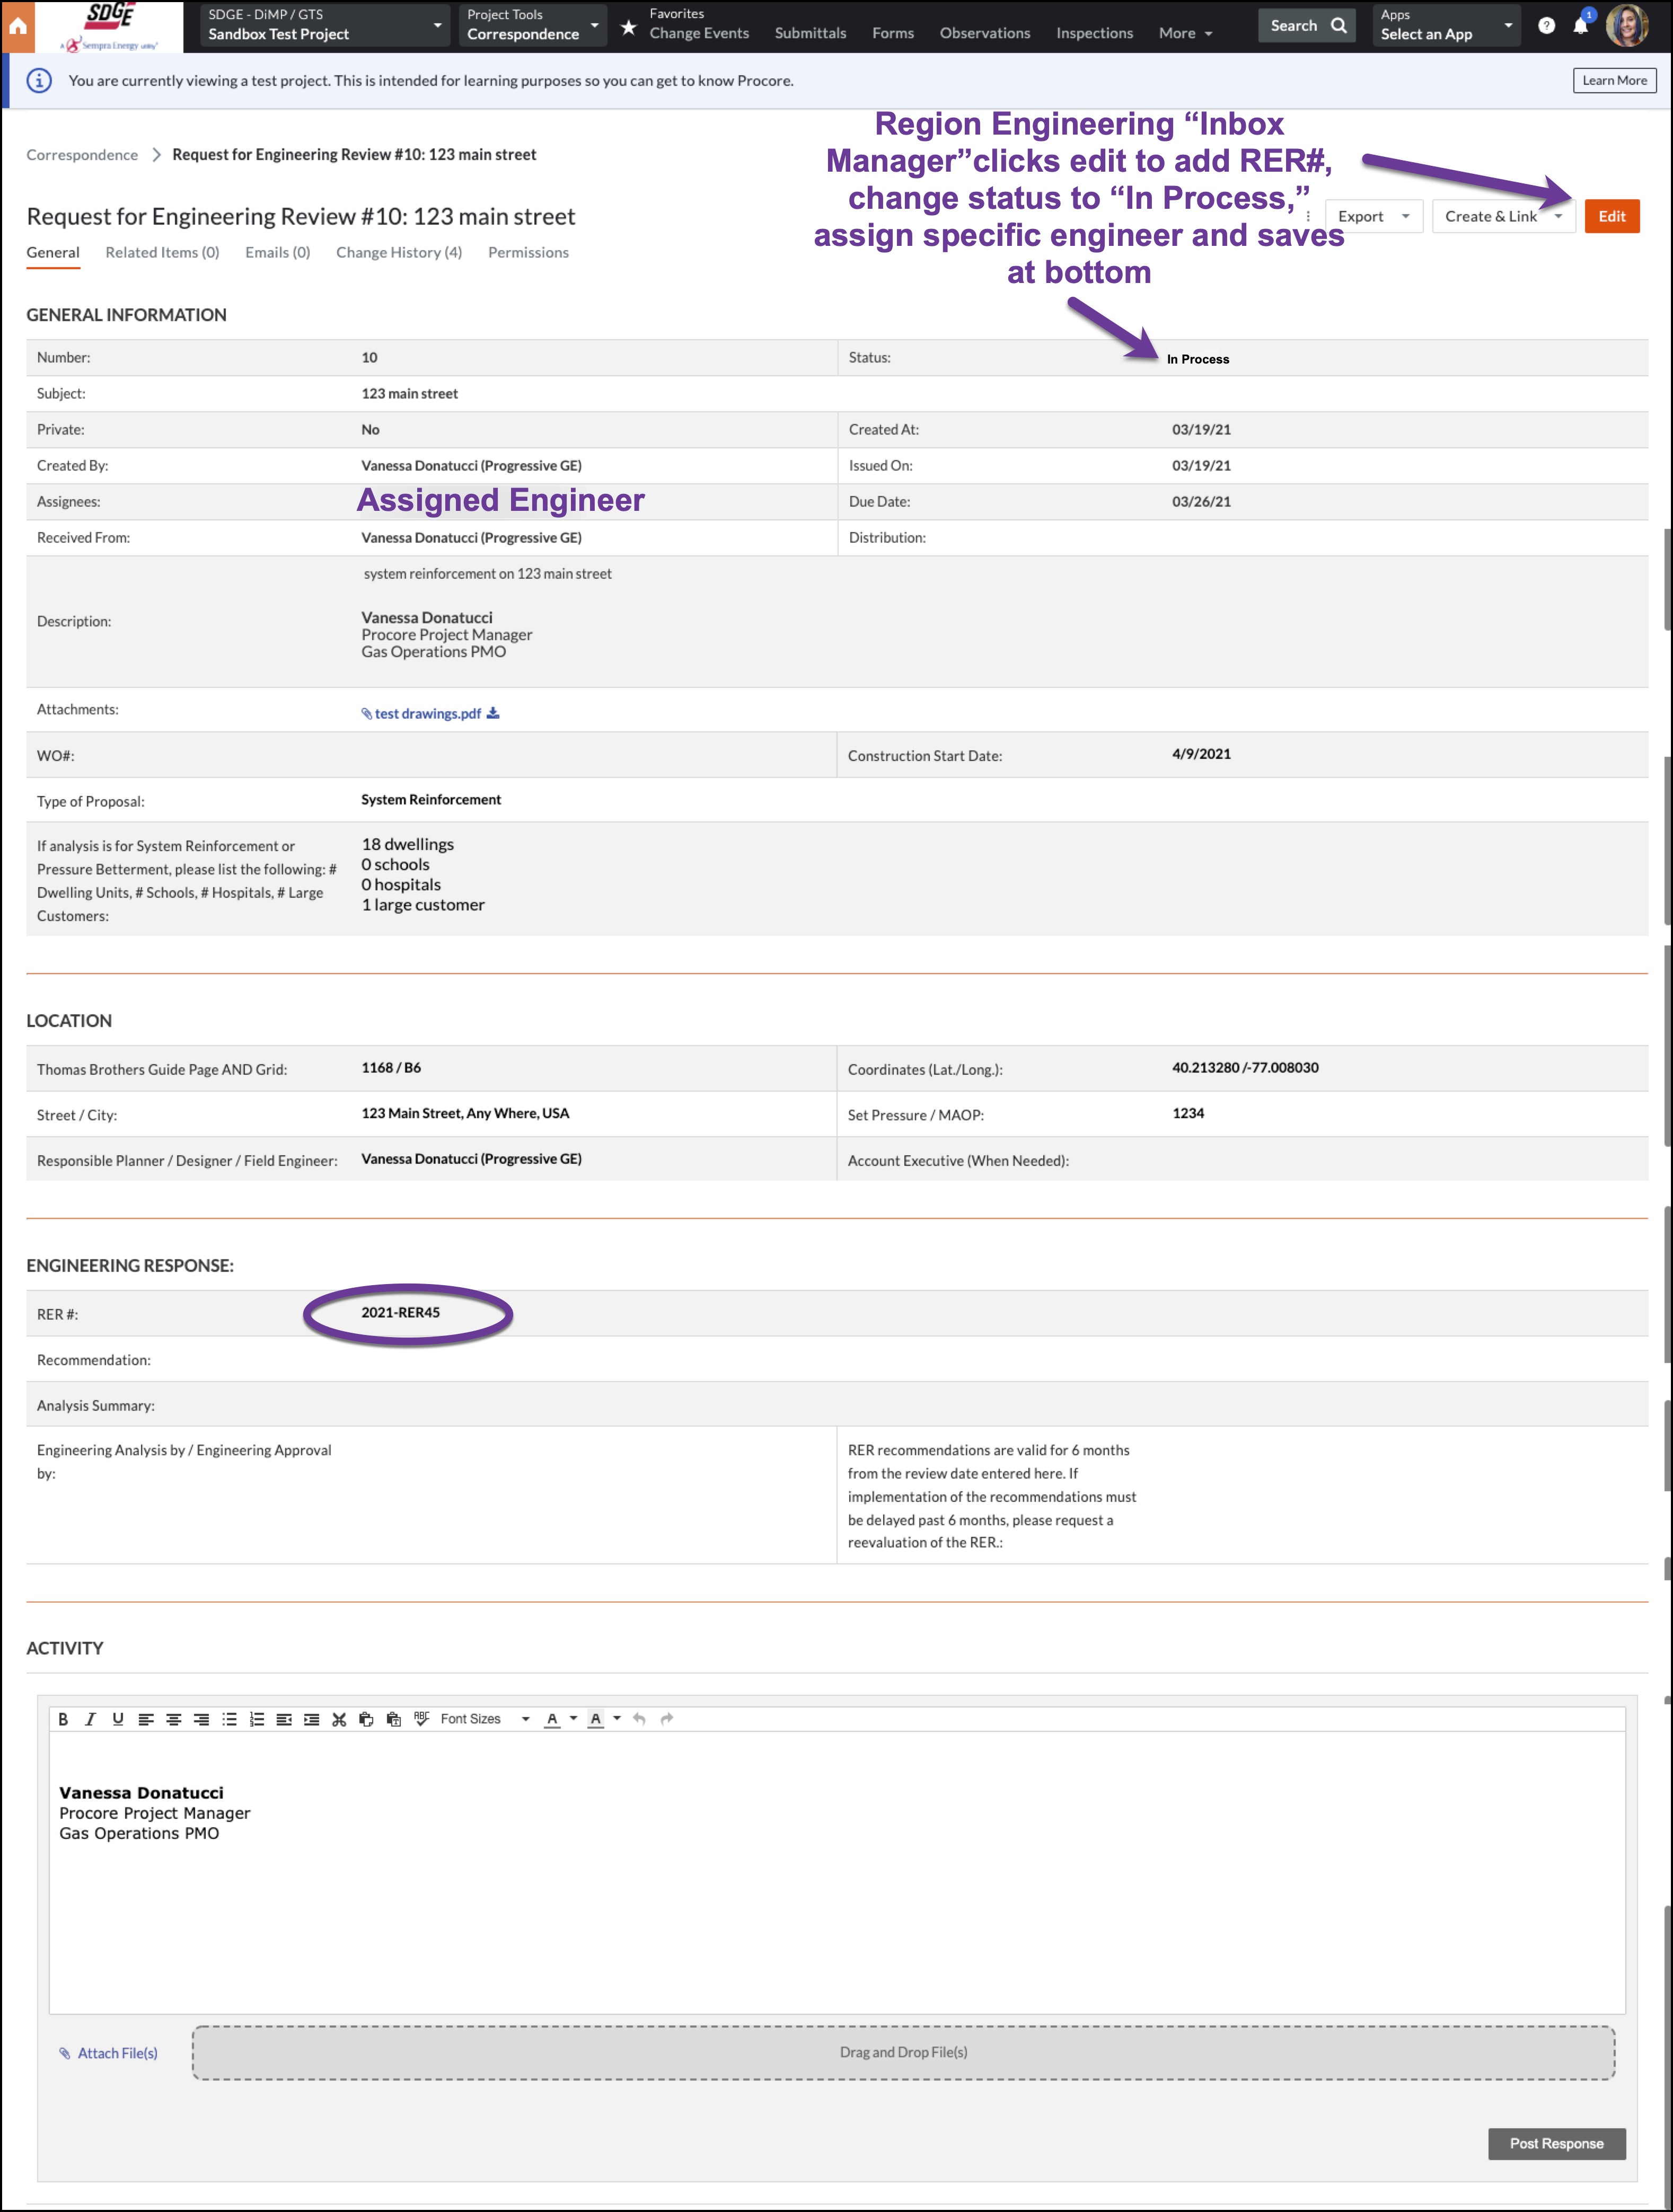This screenshot has width=1673, height=2212.
Task: Click the bulleted list icon
Action: 229,1719
